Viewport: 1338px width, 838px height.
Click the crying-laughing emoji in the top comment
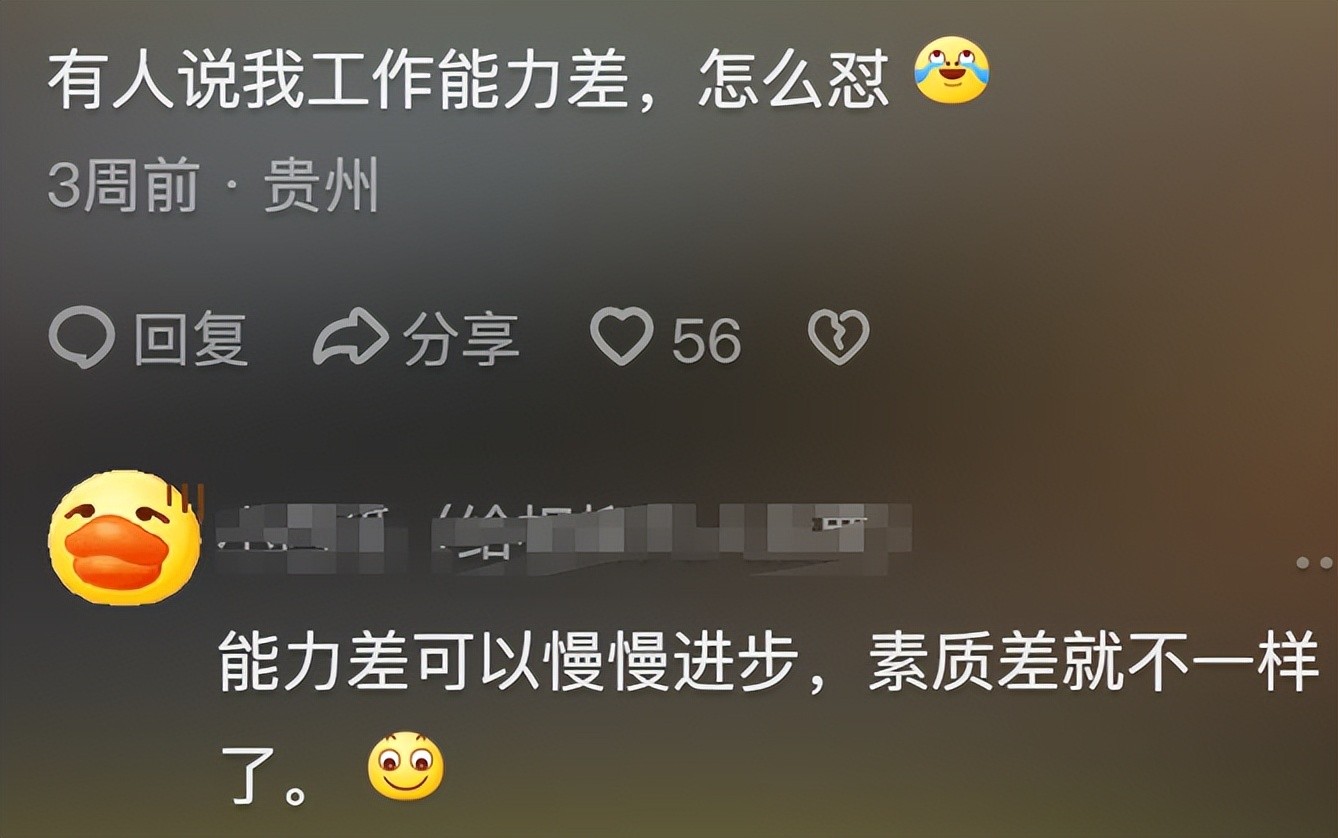[x=951, y=70]
